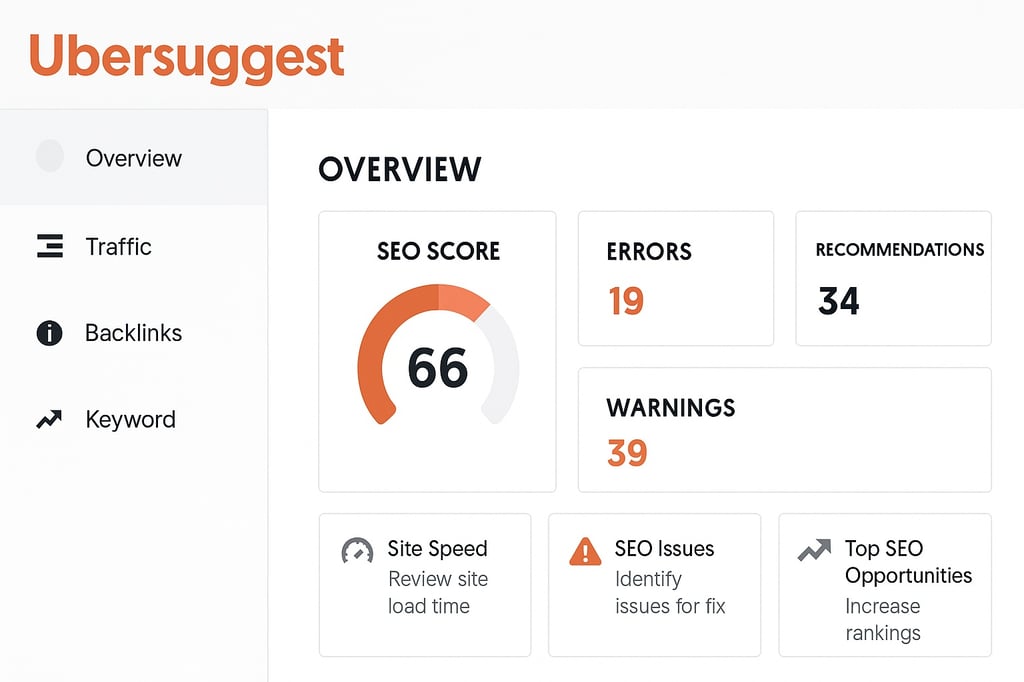Click the SEO score number 66
The width and height of the screenshot is (1024, 682).
[438, 368]
